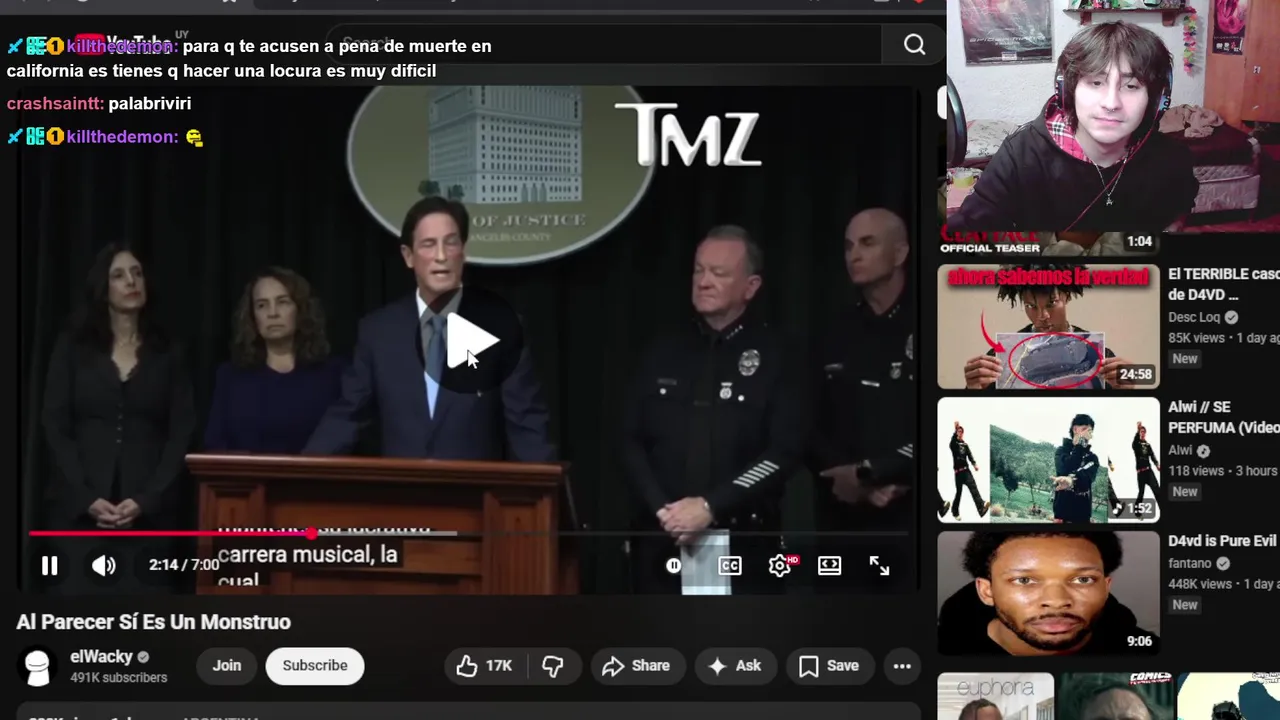1280x720 pixels.
Task: Click the Join membership button
Action: (226, 666)
